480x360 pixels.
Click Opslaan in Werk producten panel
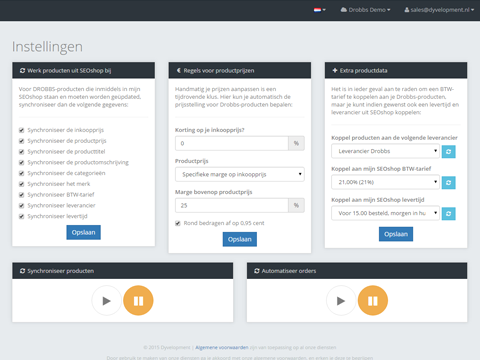(x=83, y=232)
